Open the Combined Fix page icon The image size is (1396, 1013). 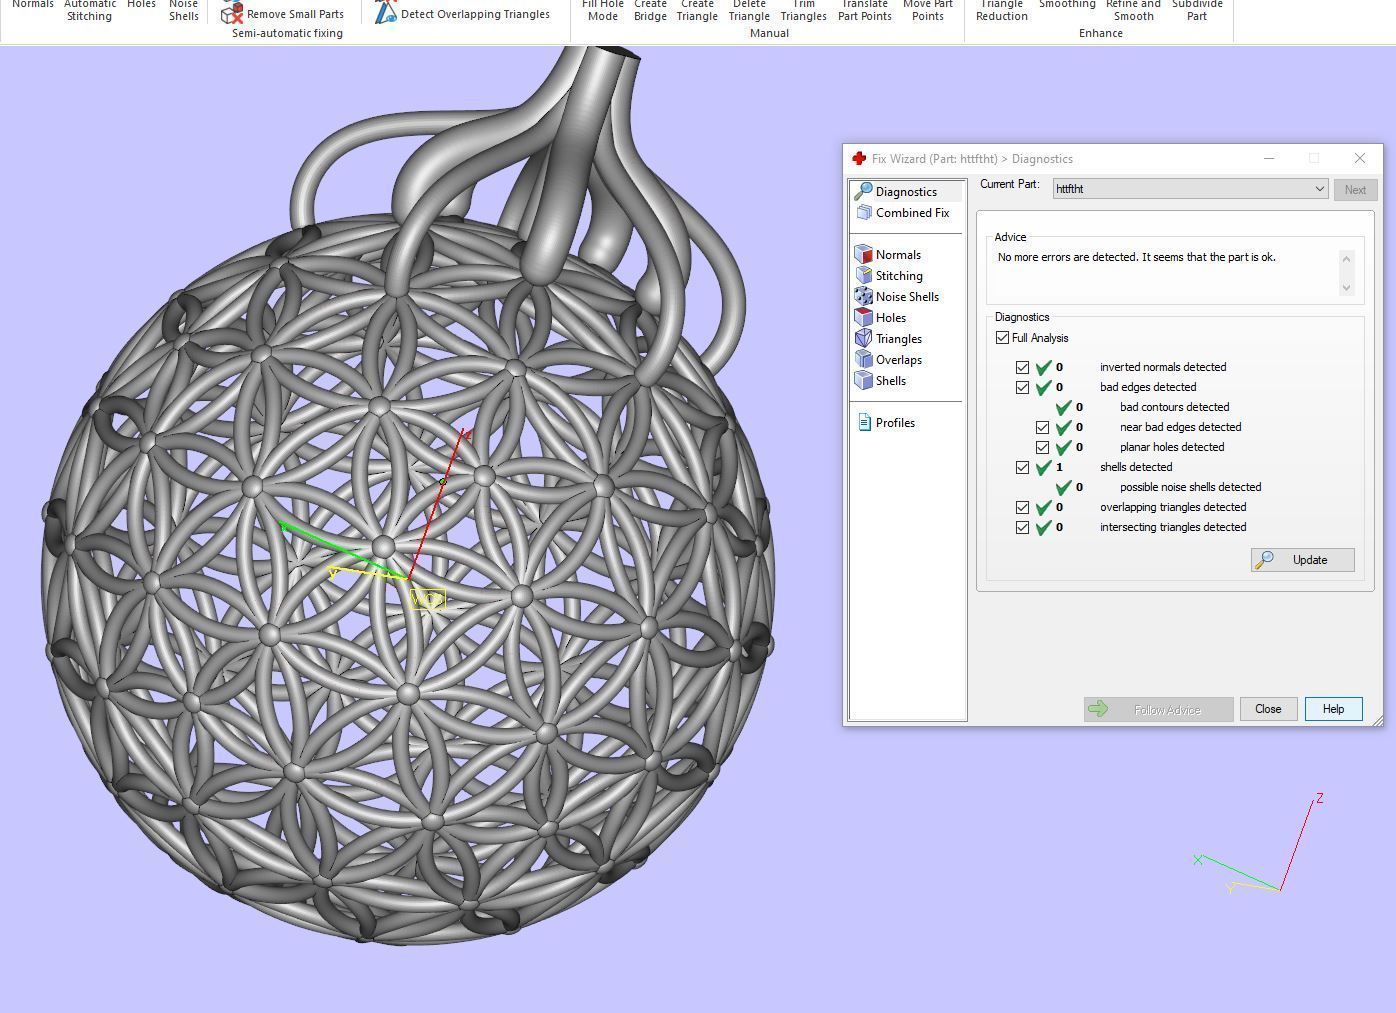coord(864,212)
